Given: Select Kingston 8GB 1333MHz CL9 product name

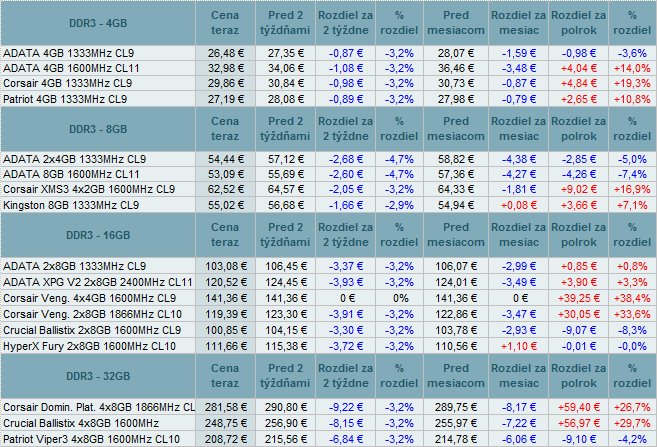Looking at the screenshot, I should (x=71, y=205).
